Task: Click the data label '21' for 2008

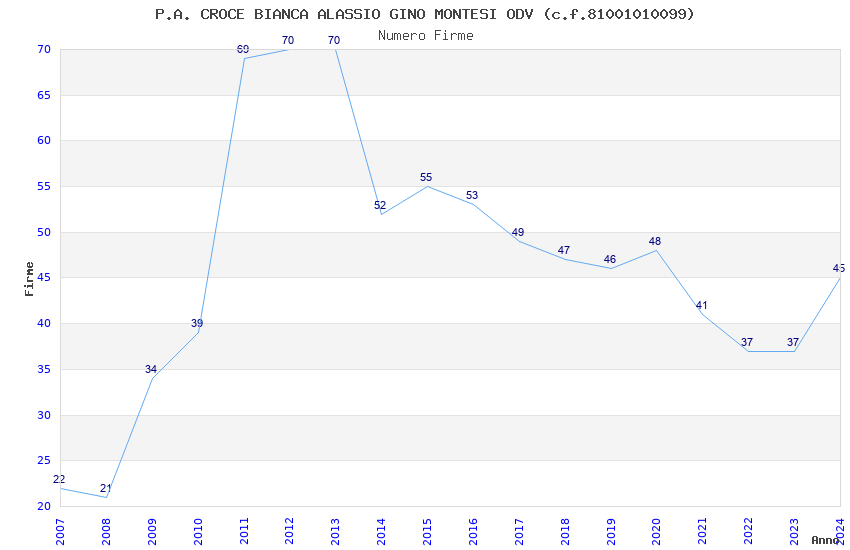Action: pos(105,488)
